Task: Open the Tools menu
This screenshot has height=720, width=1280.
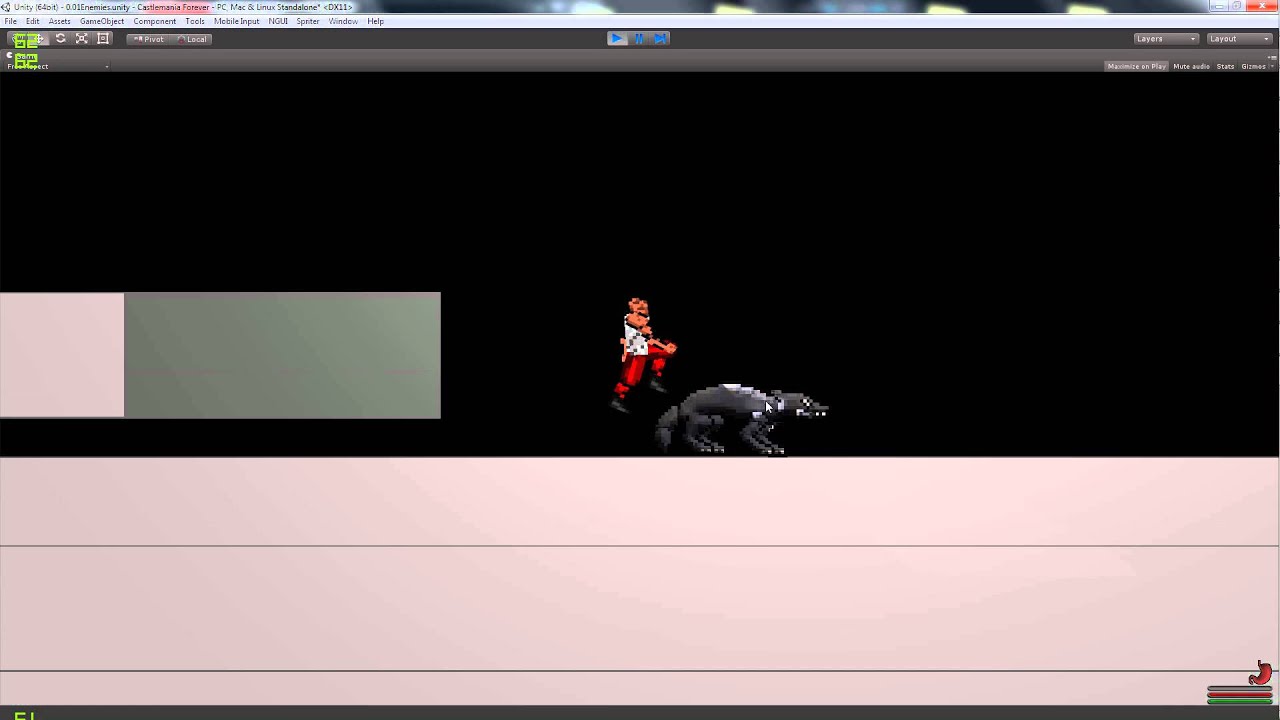Action: tap(195, 21)
